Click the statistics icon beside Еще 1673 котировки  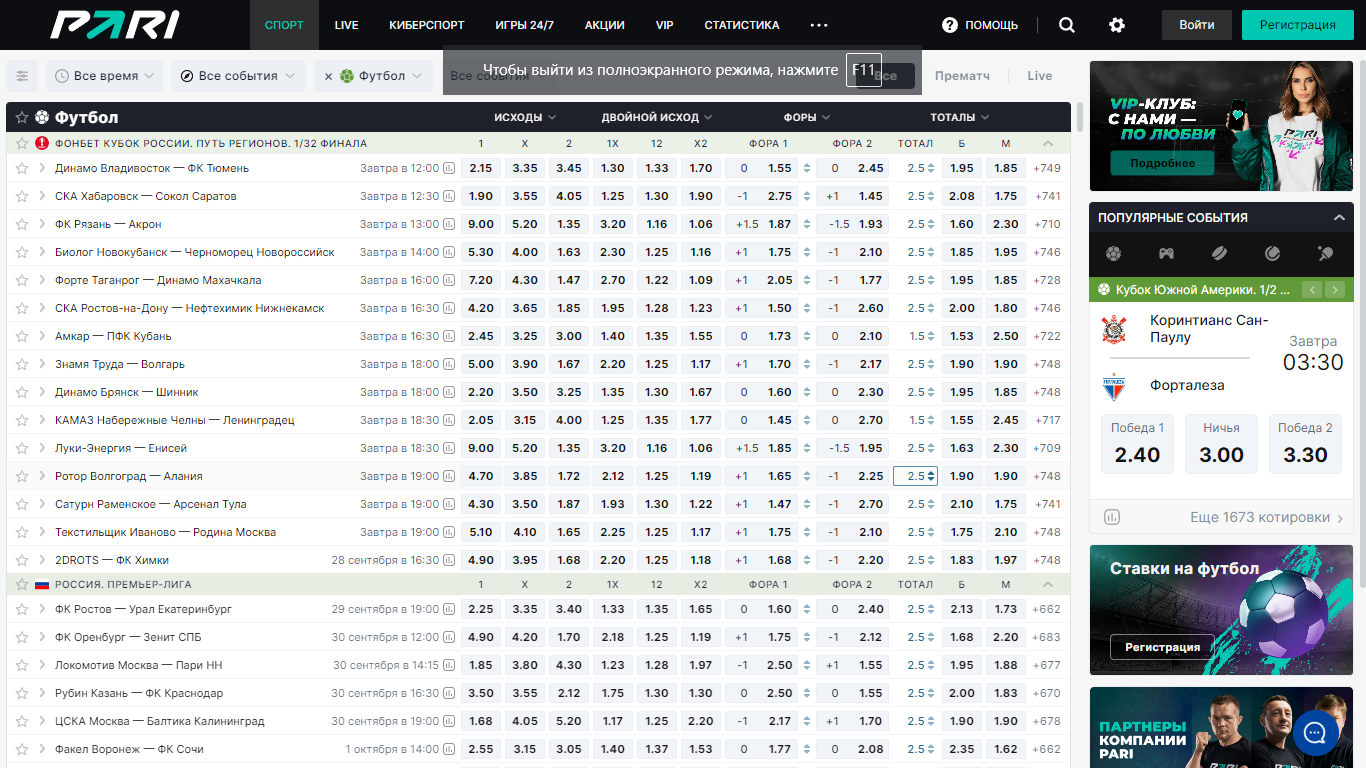point(1112,517)
